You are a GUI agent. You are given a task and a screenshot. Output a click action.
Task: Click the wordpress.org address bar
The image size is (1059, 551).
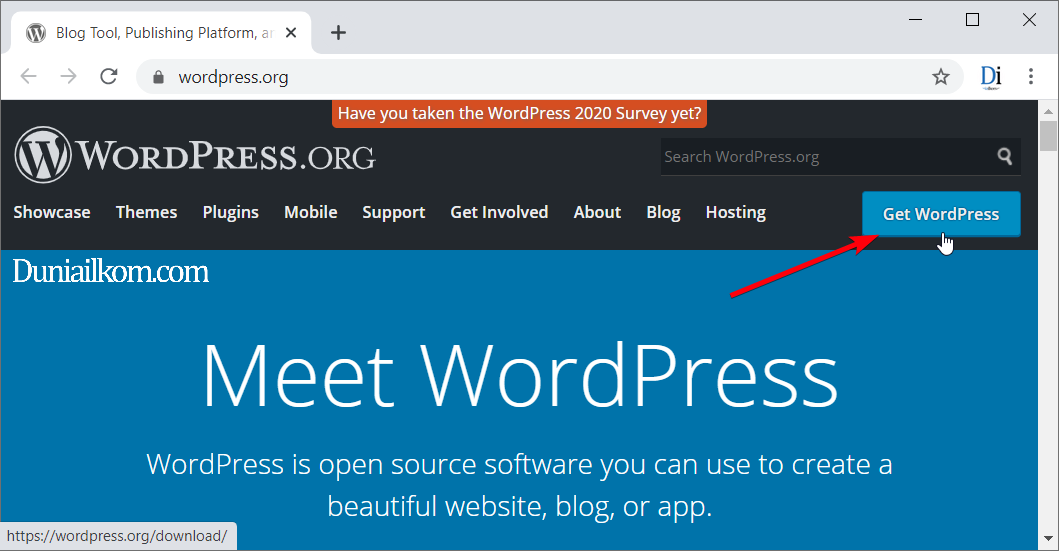[x=548, y=77]
